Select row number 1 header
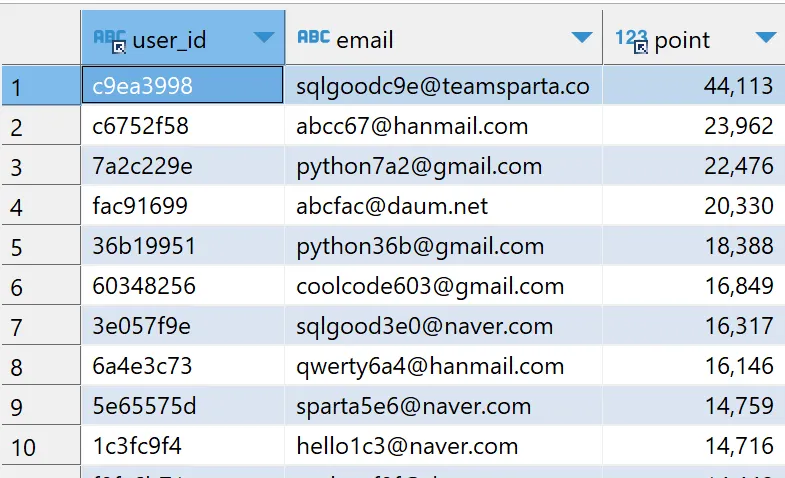 [41, 85]
